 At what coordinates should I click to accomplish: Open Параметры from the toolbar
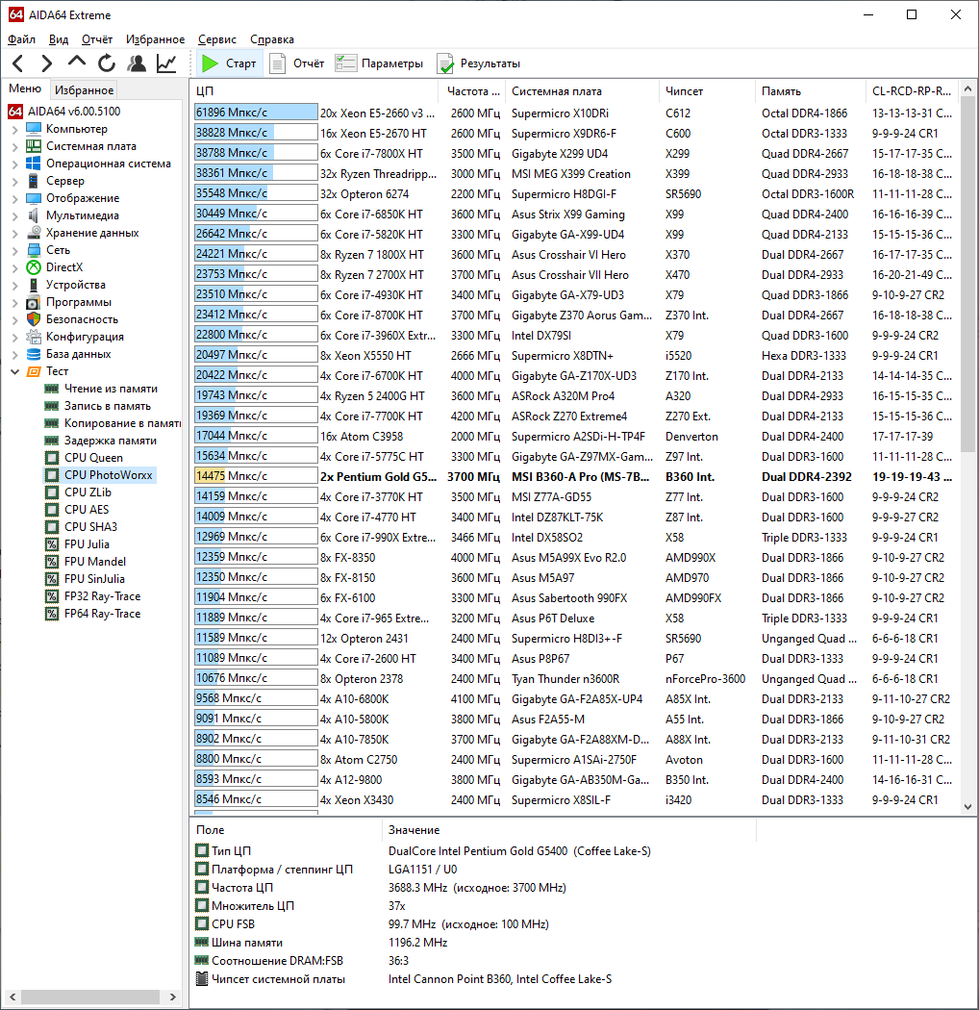coord(379,64)
